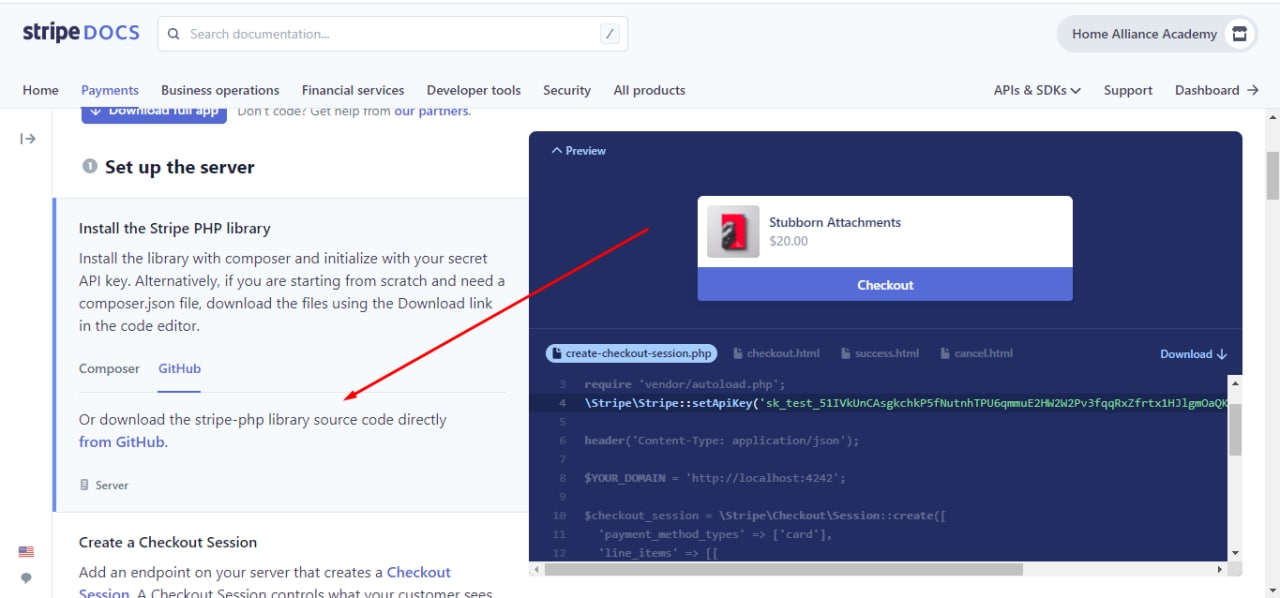This screenshot has width=1280, height=598.
Task: Click the header Content-Type code line
Action: 722,440
